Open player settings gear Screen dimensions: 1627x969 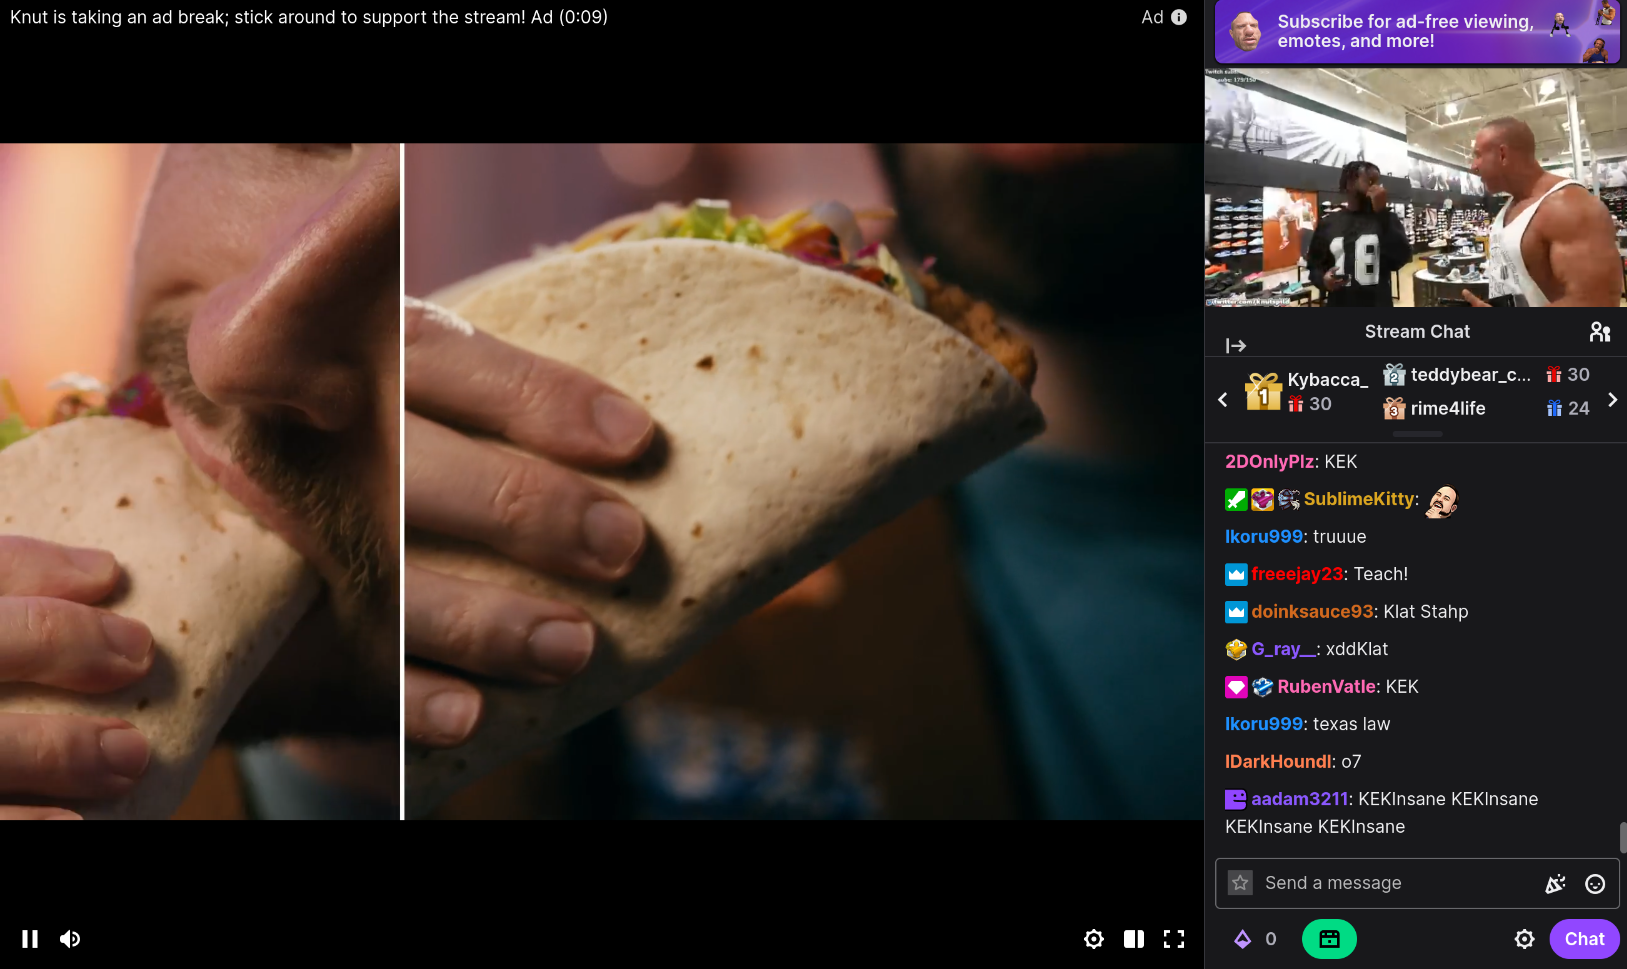[1094, 939]
